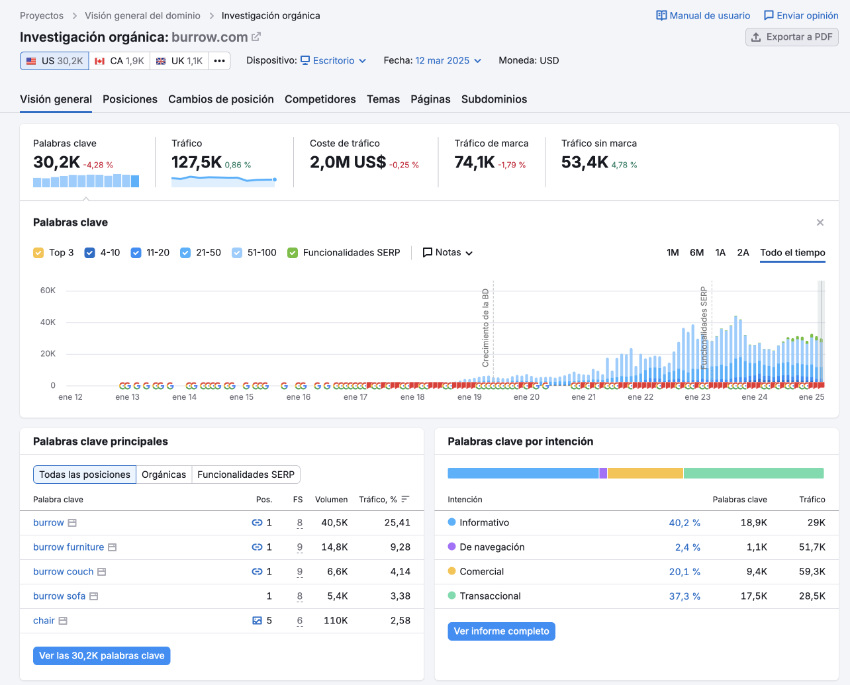Select Visión general tab

click(56, 99)
